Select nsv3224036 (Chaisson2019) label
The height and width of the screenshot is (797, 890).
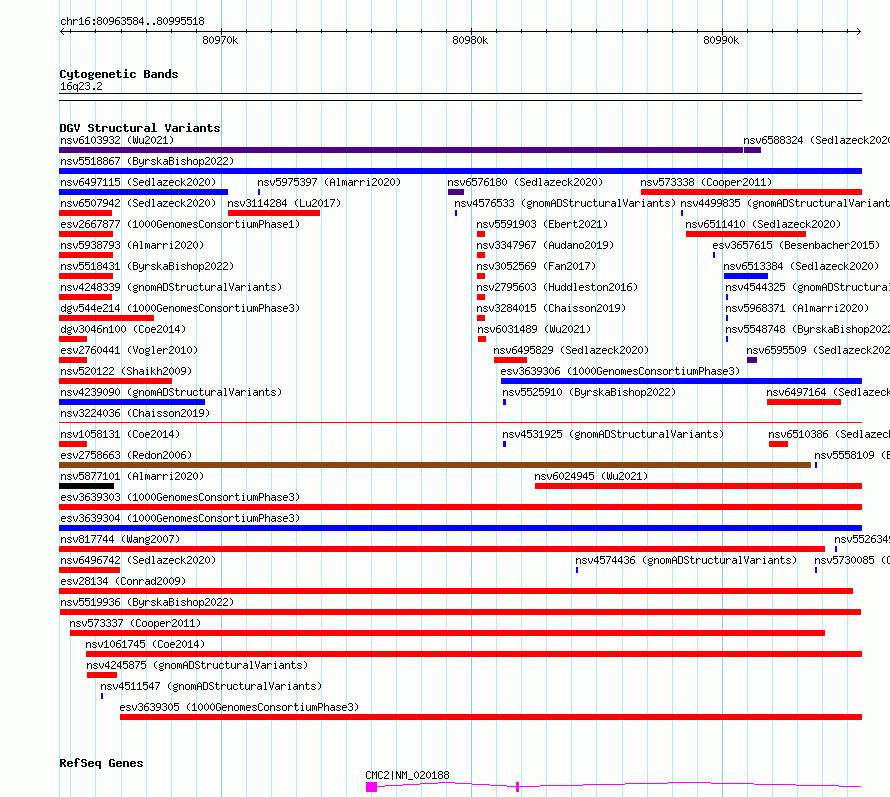click(135, 413)
